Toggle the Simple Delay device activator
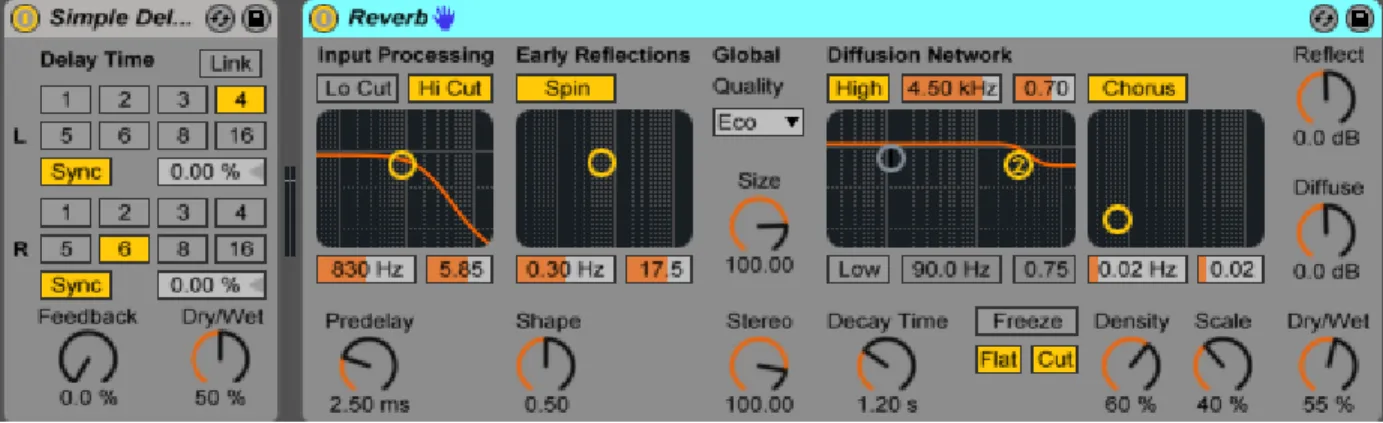This screenshot has width=1383, height=423. click(x=26, y=18)
